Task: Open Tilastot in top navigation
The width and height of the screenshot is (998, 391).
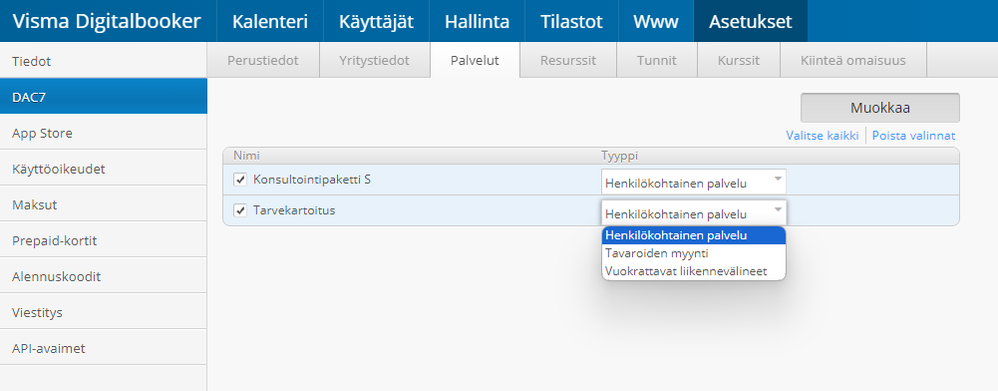Action: (x=572, y=21)
